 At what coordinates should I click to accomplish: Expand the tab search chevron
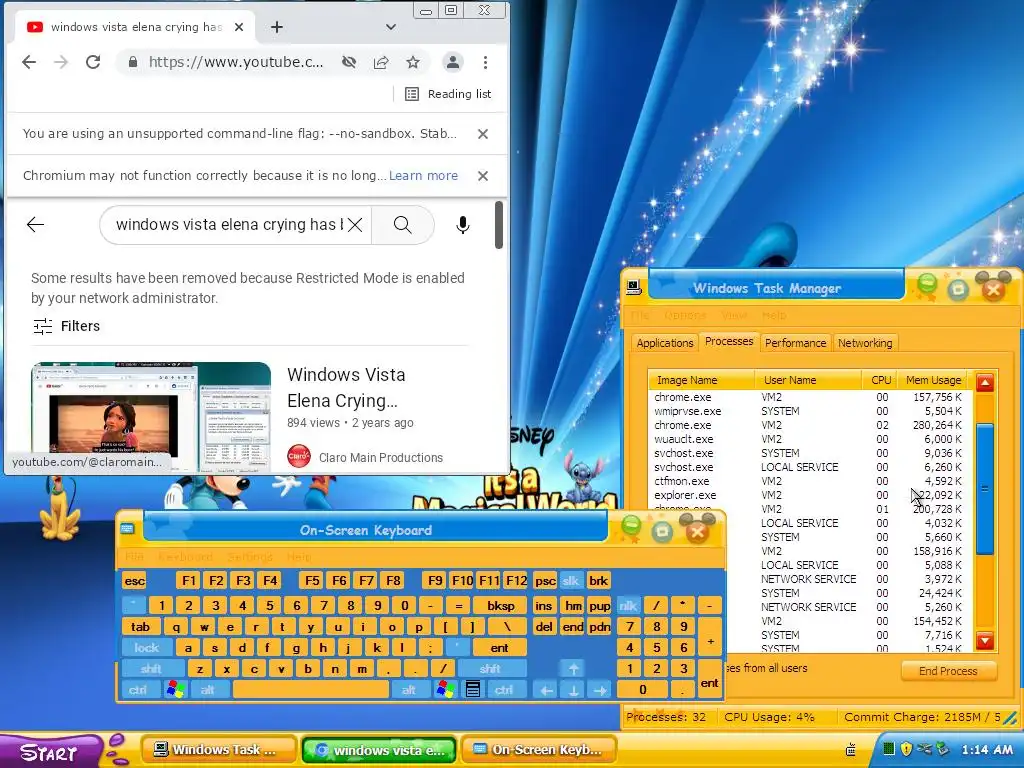click(x=391, y=27)
